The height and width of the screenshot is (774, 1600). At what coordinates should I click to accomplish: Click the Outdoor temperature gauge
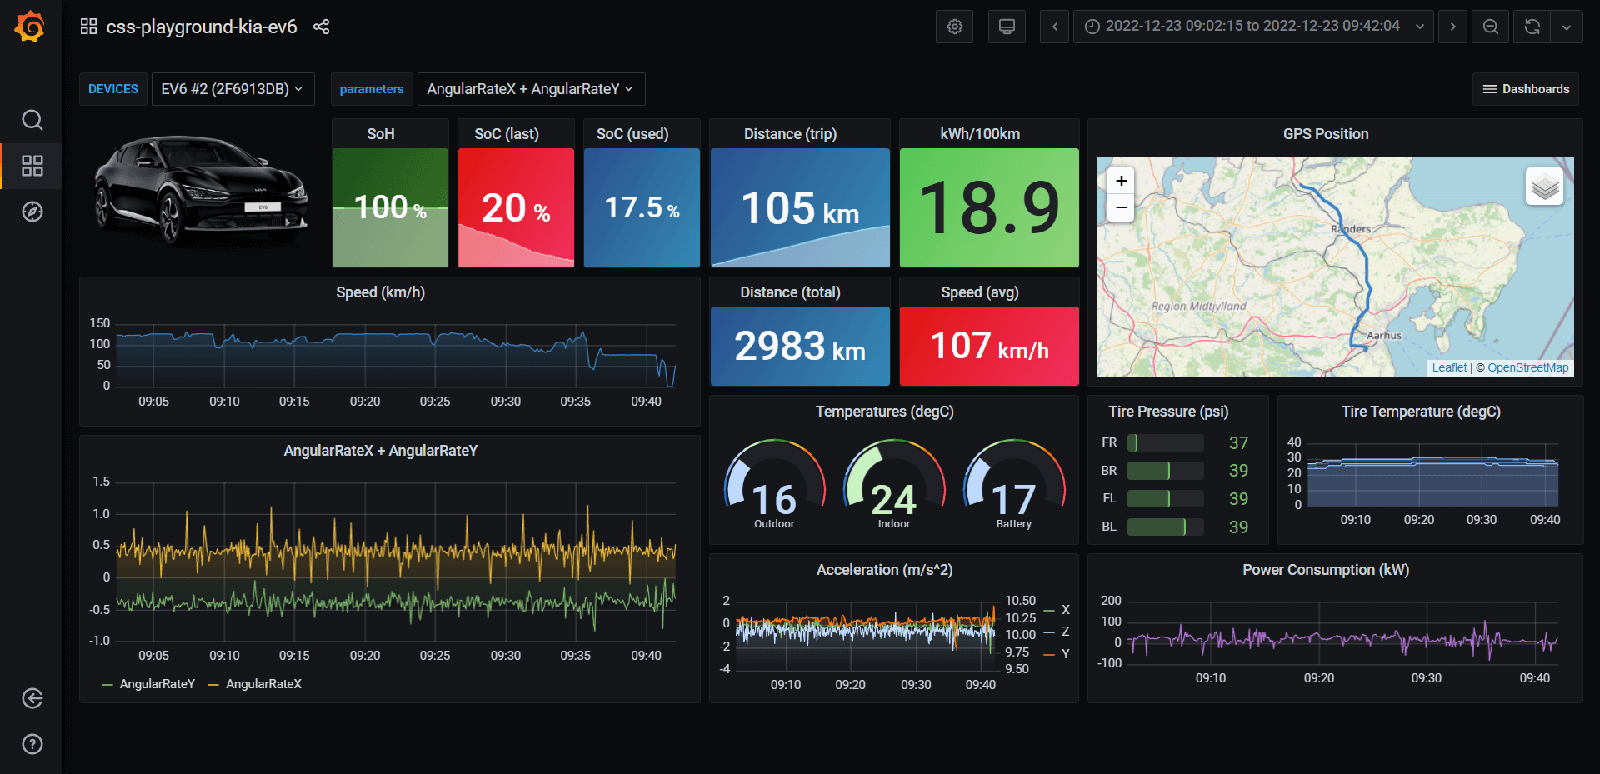coord(774,484)
